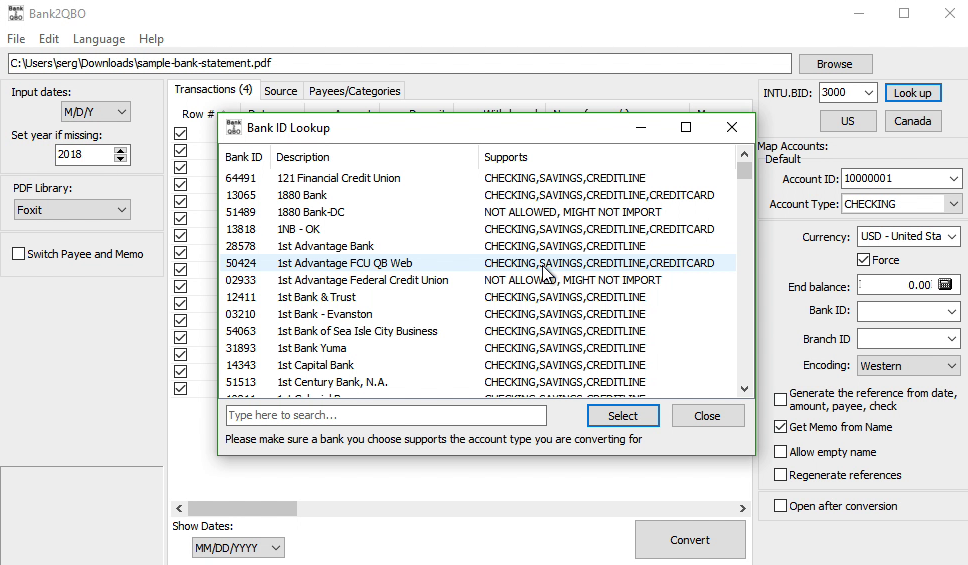
Task: Click the Bank ID Lookup dialog icon
Action: (233, 127)
